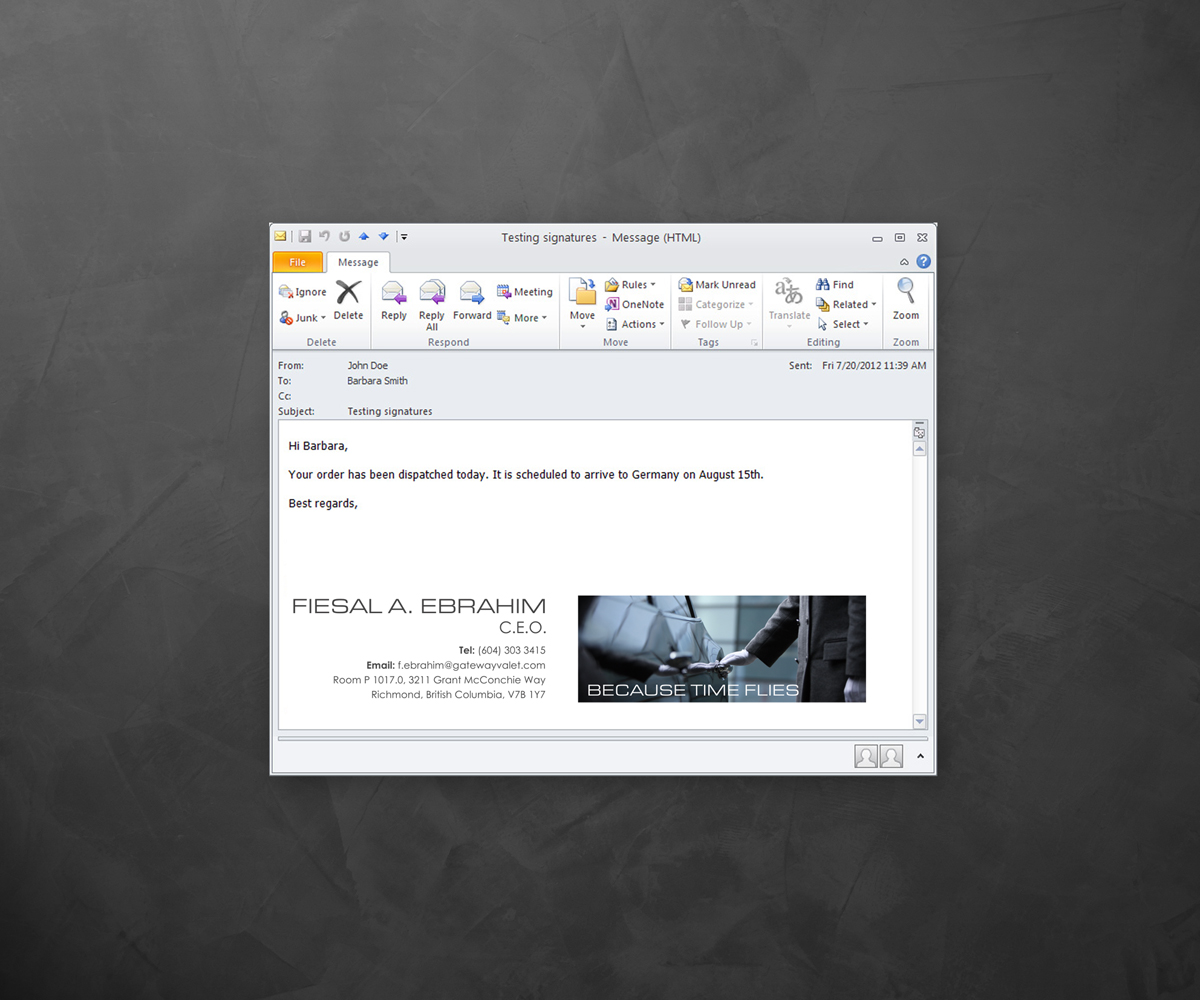This screenshot has height=1000, width=1200.
Task: Click the Next Item blue down arrow
Action: coord(383,237)
